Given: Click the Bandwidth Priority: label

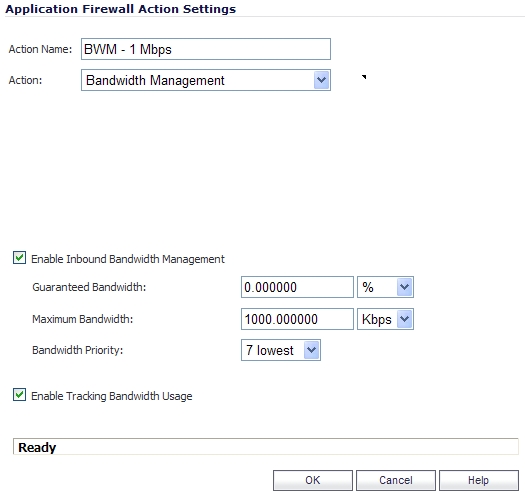Looking at the screenshot, I should pos(77,350).
